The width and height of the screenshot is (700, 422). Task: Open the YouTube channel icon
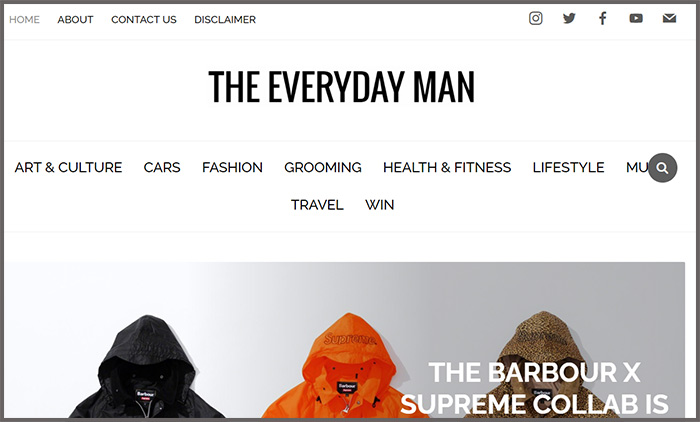tap(636, 18)
